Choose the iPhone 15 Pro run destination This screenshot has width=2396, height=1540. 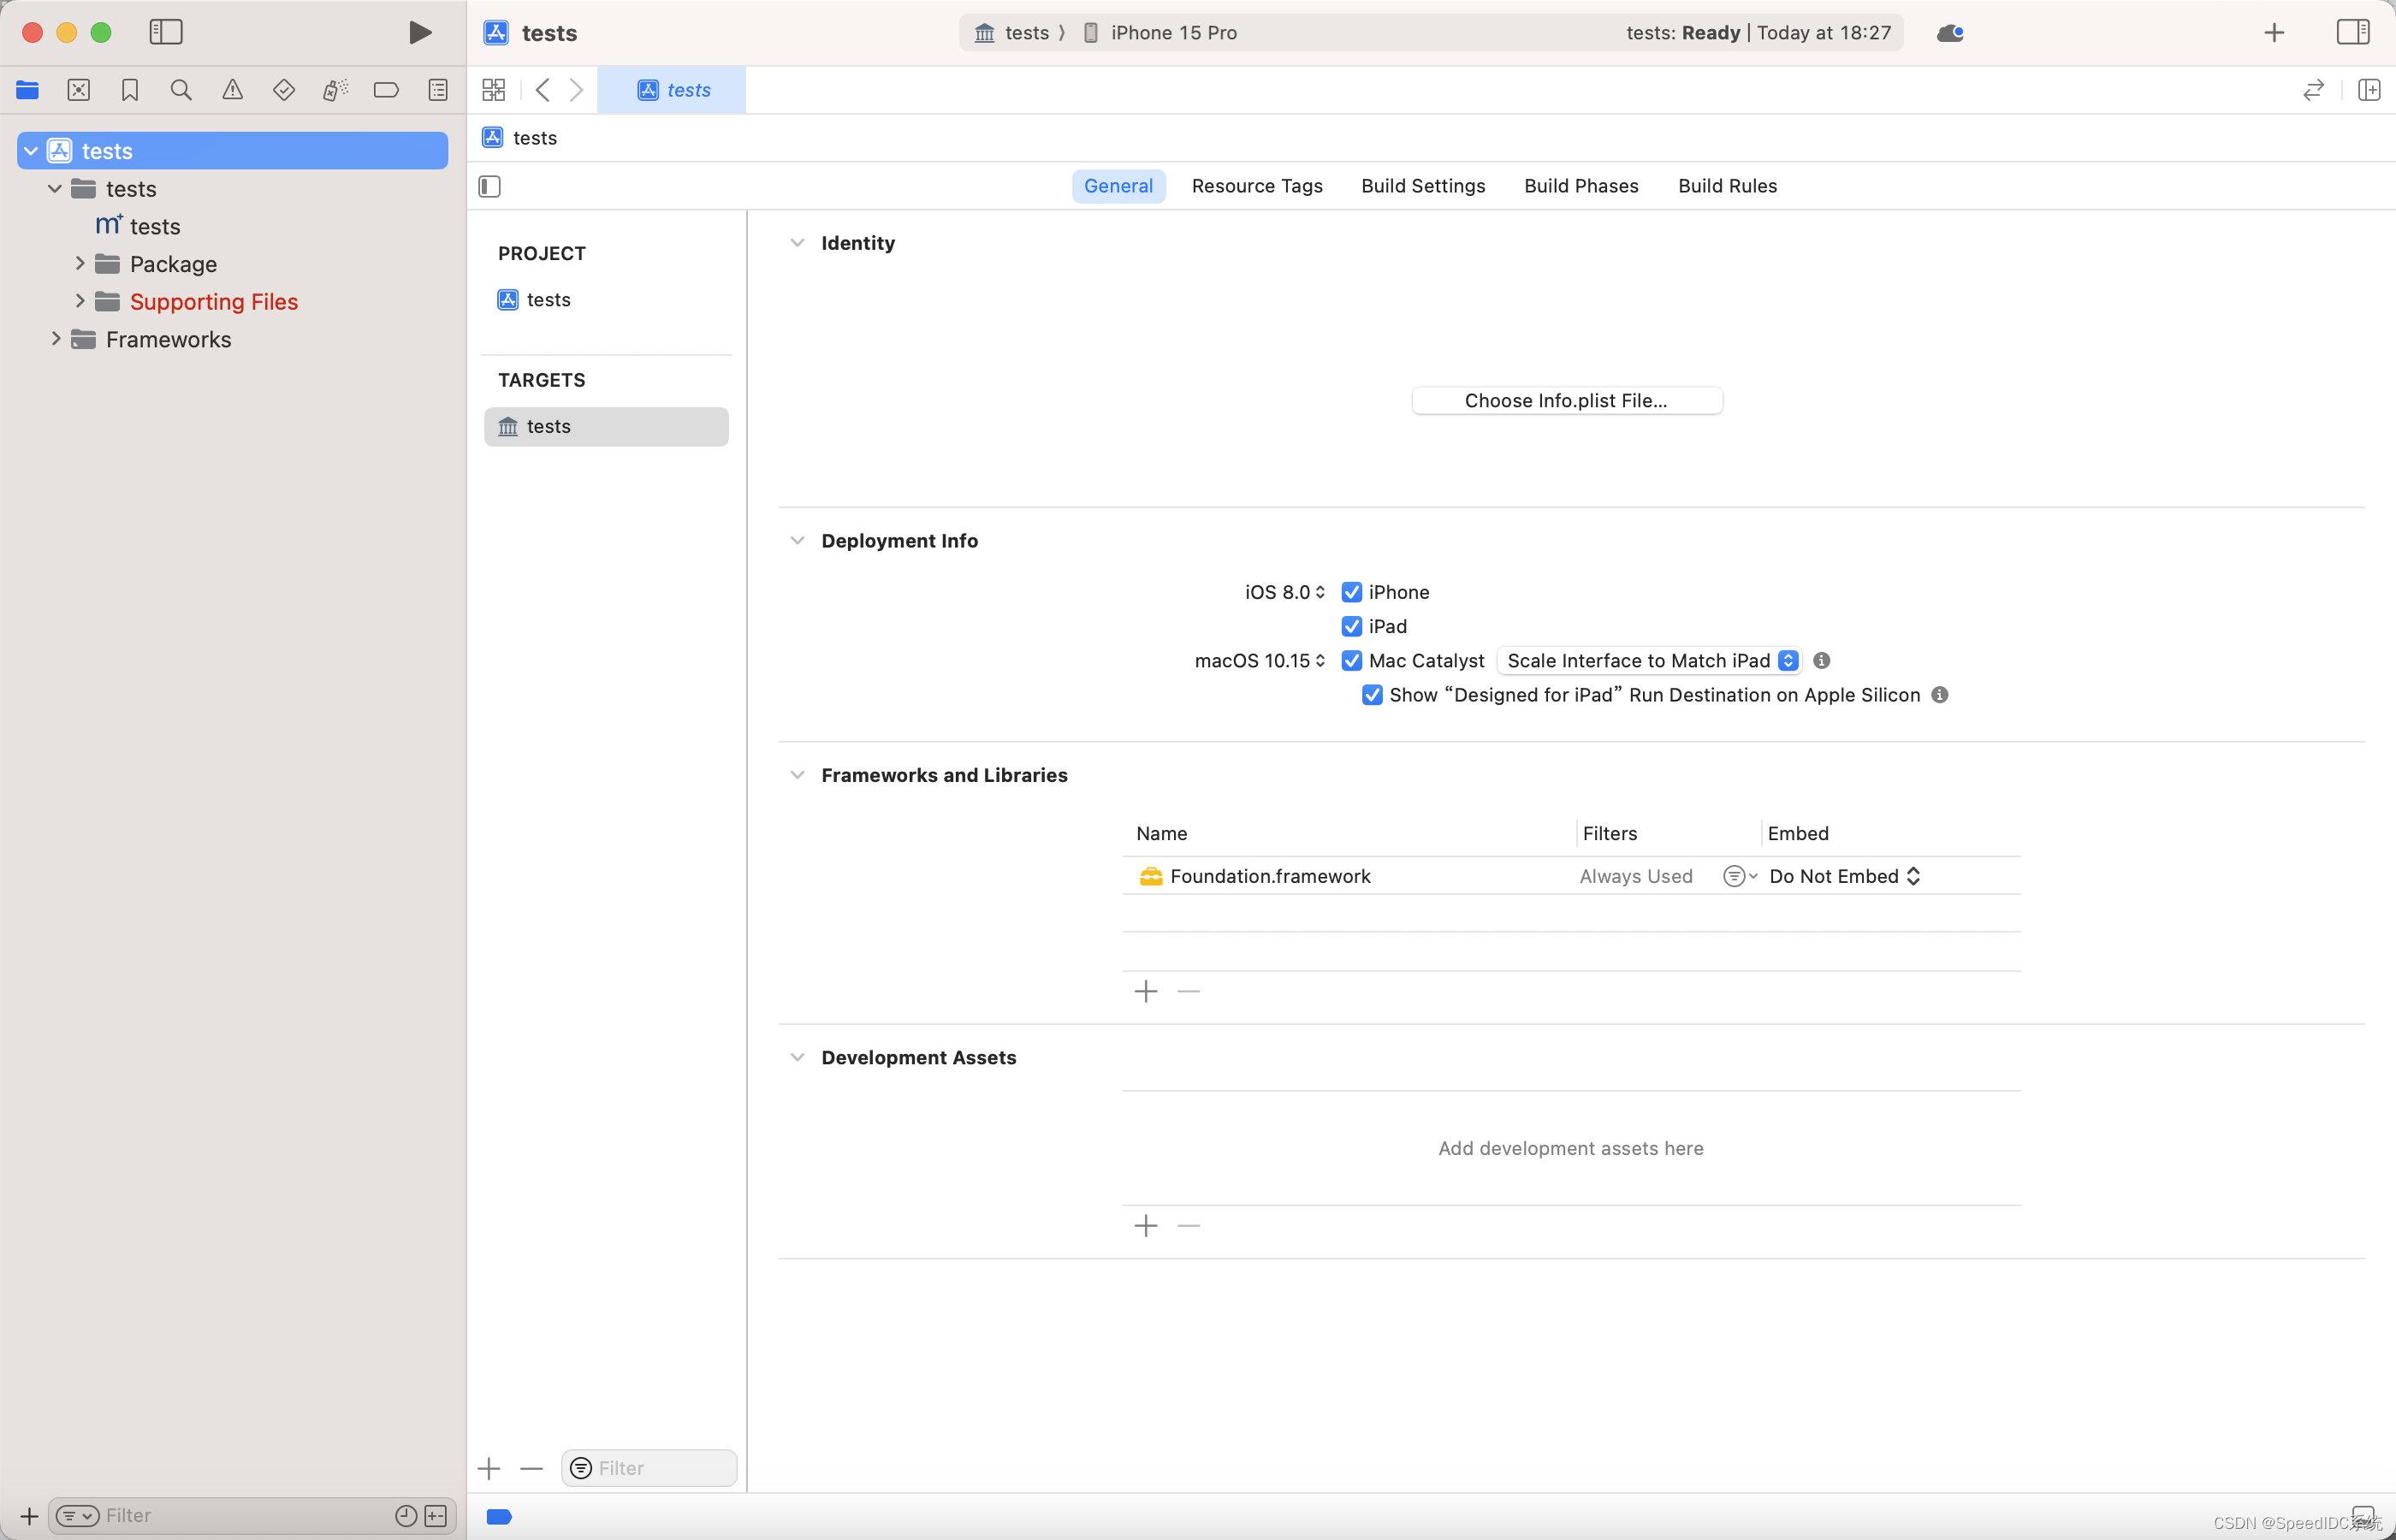1160,32
